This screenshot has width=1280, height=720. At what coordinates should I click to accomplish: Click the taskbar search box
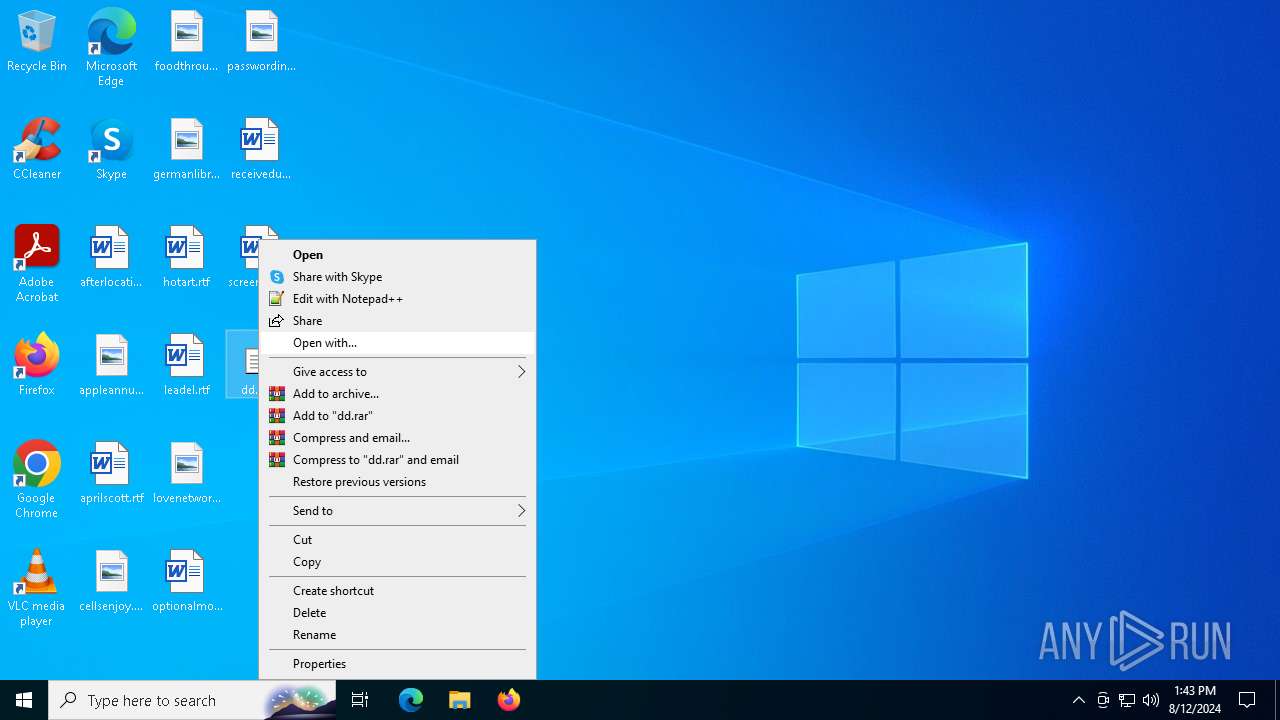tap(192, 700)
